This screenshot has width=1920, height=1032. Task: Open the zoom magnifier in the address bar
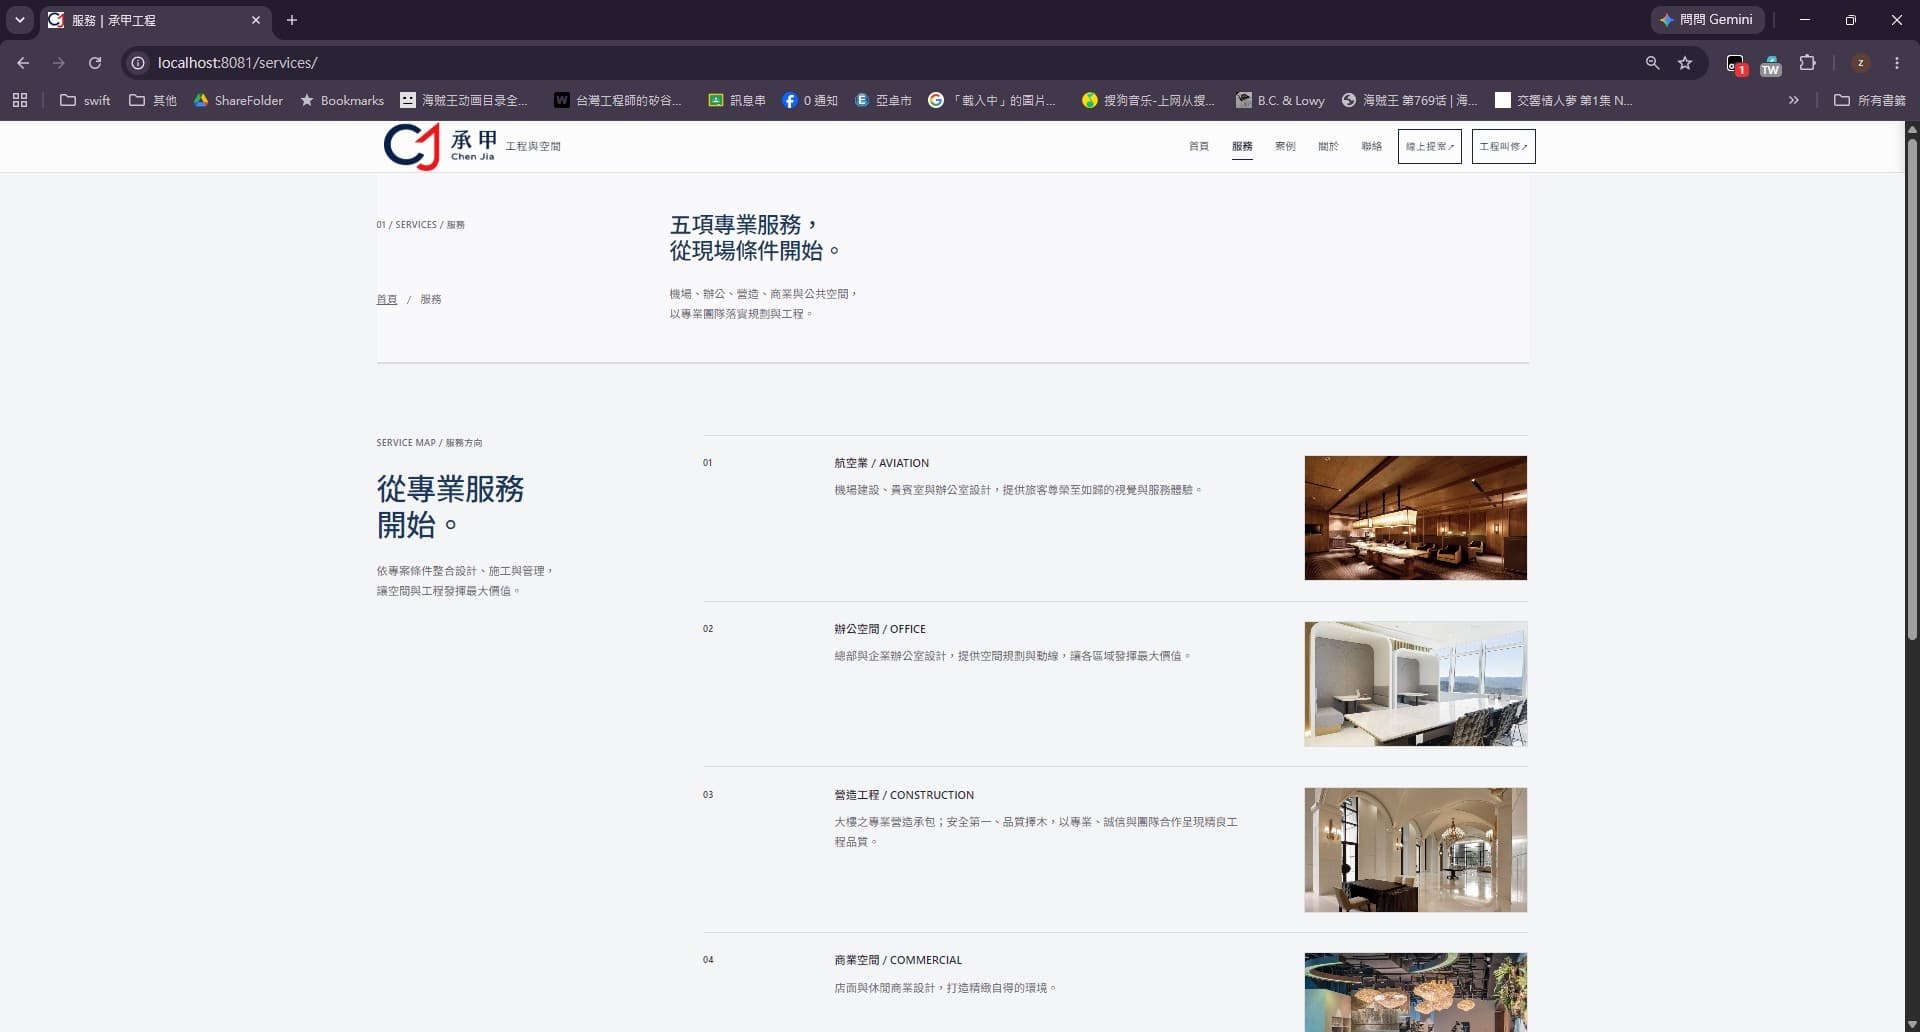[x=1652, y=63]
